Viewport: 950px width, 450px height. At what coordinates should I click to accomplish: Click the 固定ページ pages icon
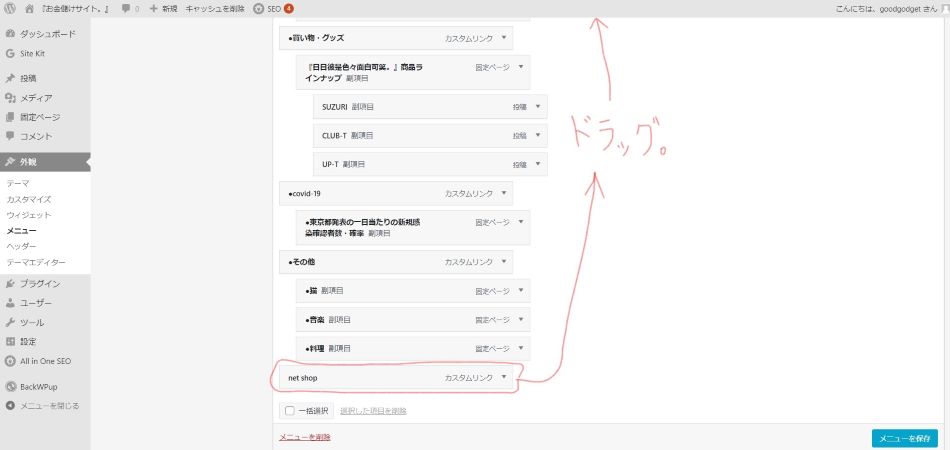[x=10, y=117]
